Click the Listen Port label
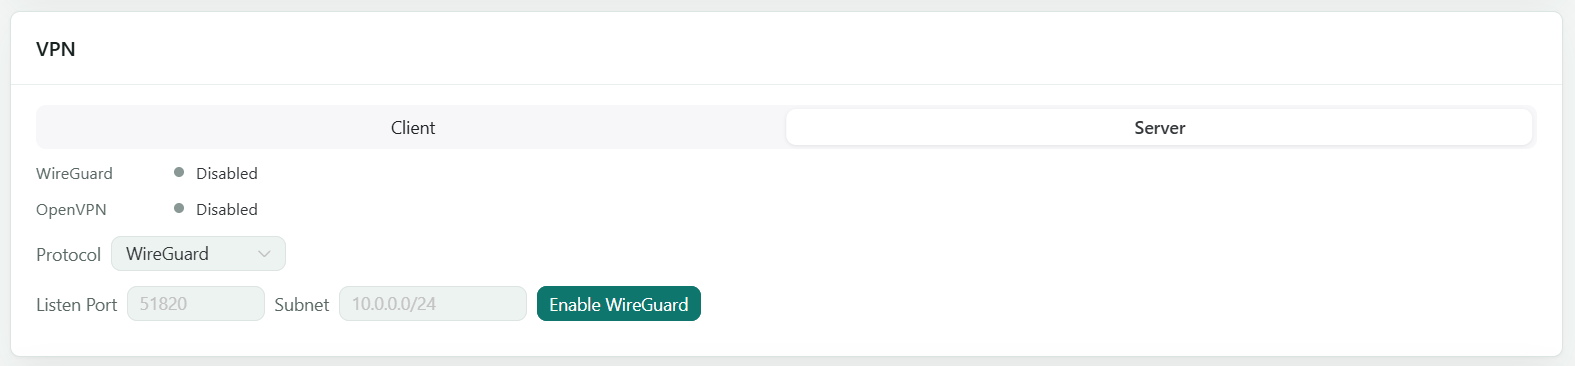The image size is (1575, 366). coord(77,305)
